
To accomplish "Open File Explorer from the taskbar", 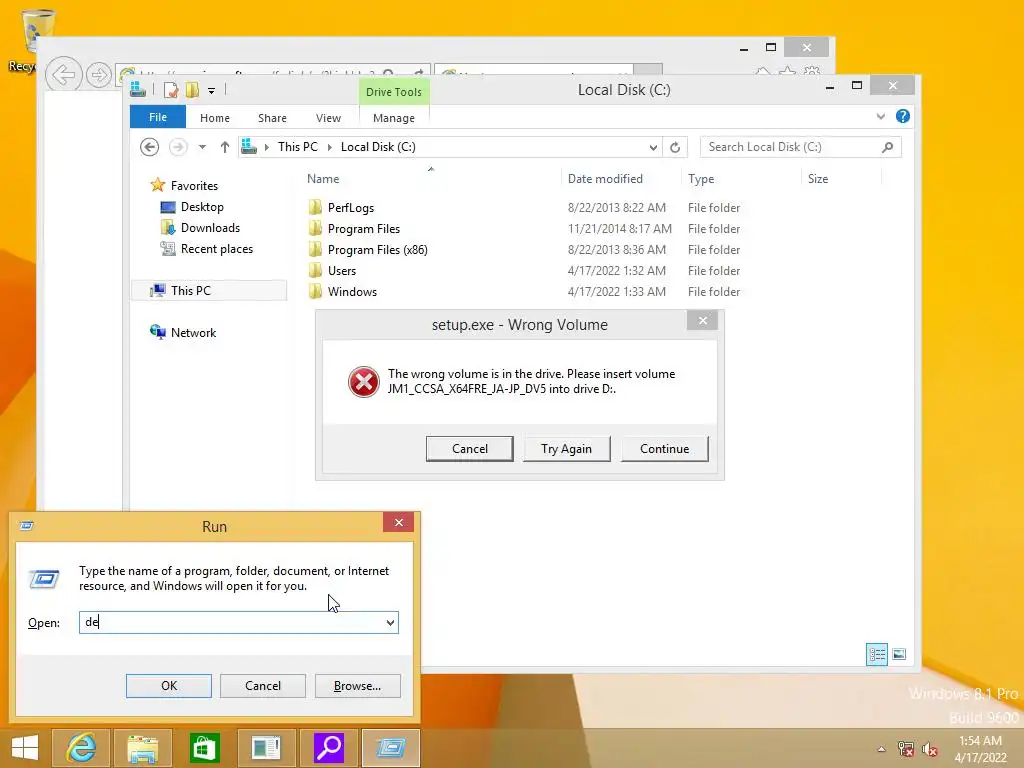I will click(143, 748).
